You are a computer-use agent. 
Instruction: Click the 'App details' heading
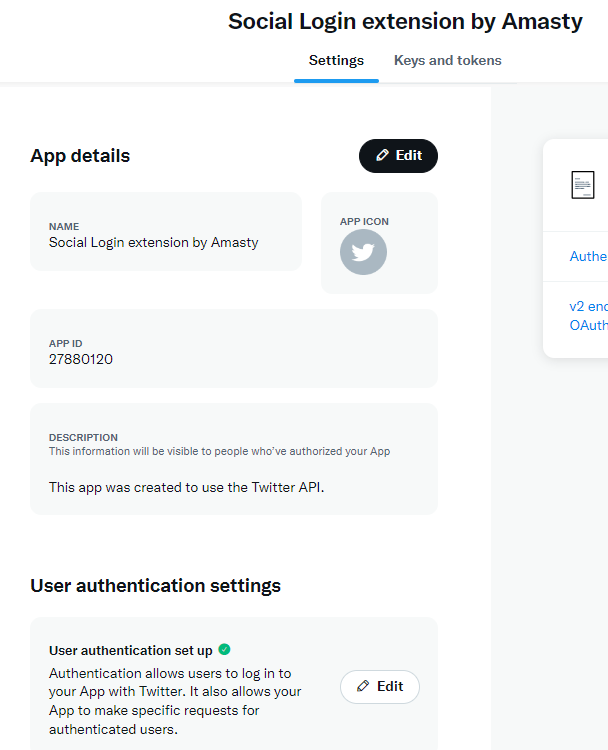[x=80, y=156]
